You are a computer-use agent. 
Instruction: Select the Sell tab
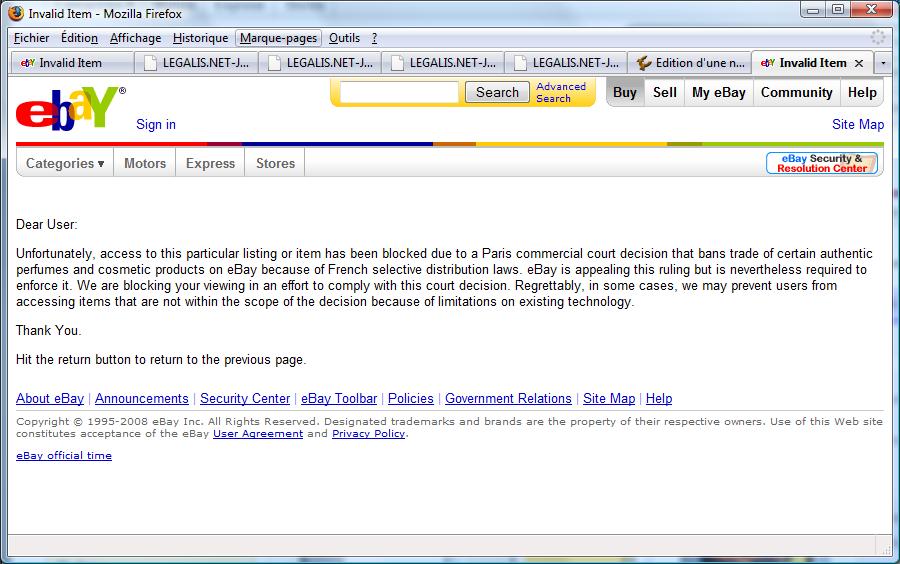click(665, 92)
